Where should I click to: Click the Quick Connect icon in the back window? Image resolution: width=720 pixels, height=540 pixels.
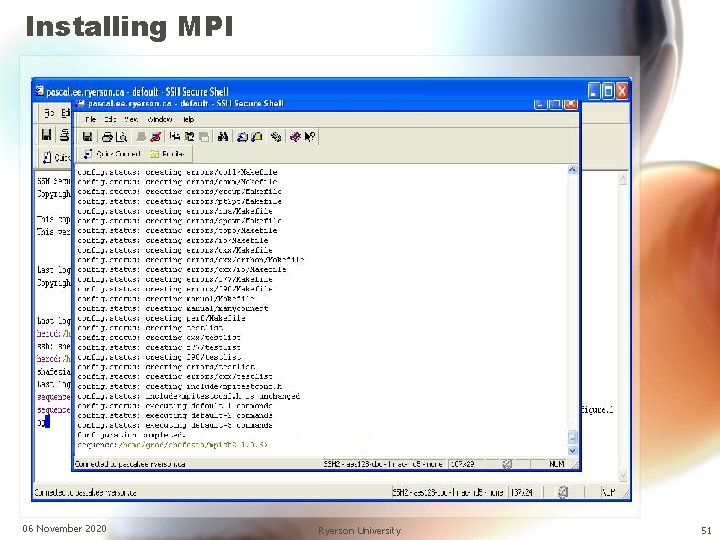pyautogui.click(x=47, y=157)
